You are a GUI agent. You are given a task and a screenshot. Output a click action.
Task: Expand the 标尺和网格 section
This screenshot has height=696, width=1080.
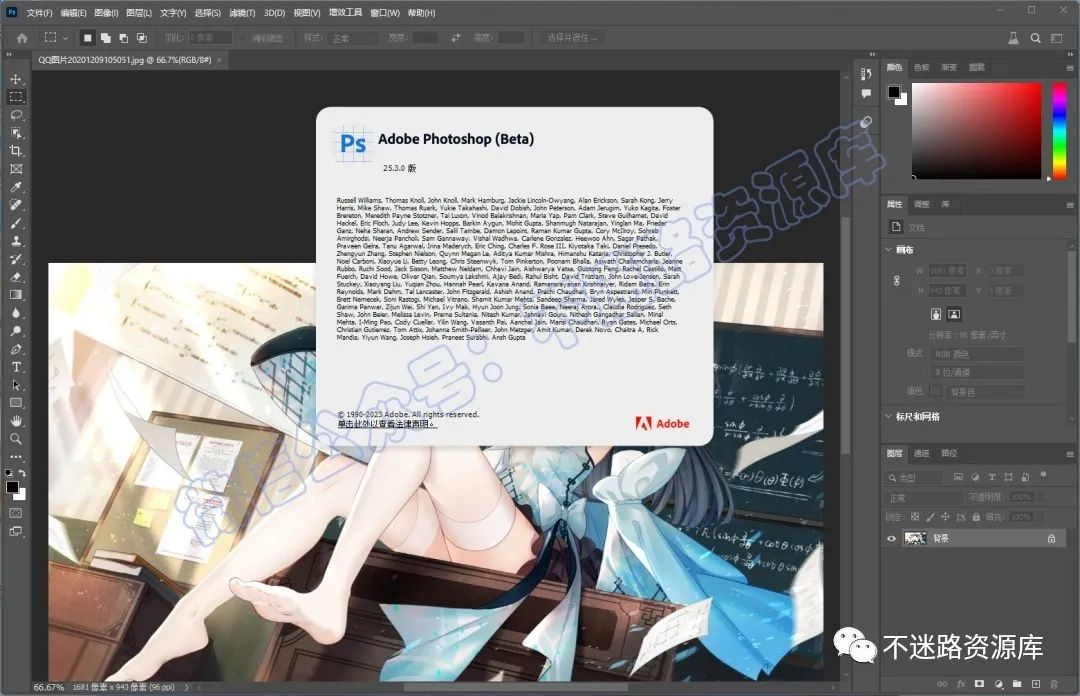[888, 416]
